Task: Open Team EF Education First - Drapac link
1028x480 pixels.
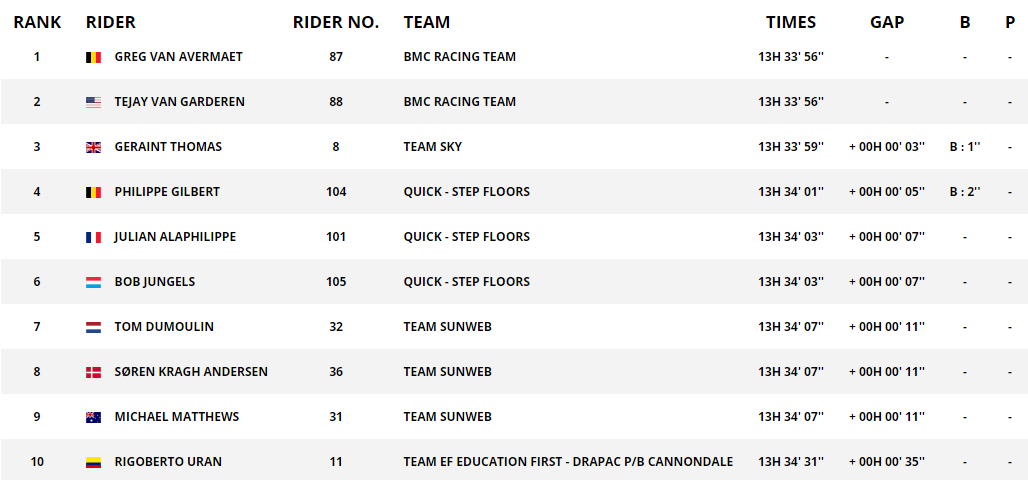Action: coord(568,462)
